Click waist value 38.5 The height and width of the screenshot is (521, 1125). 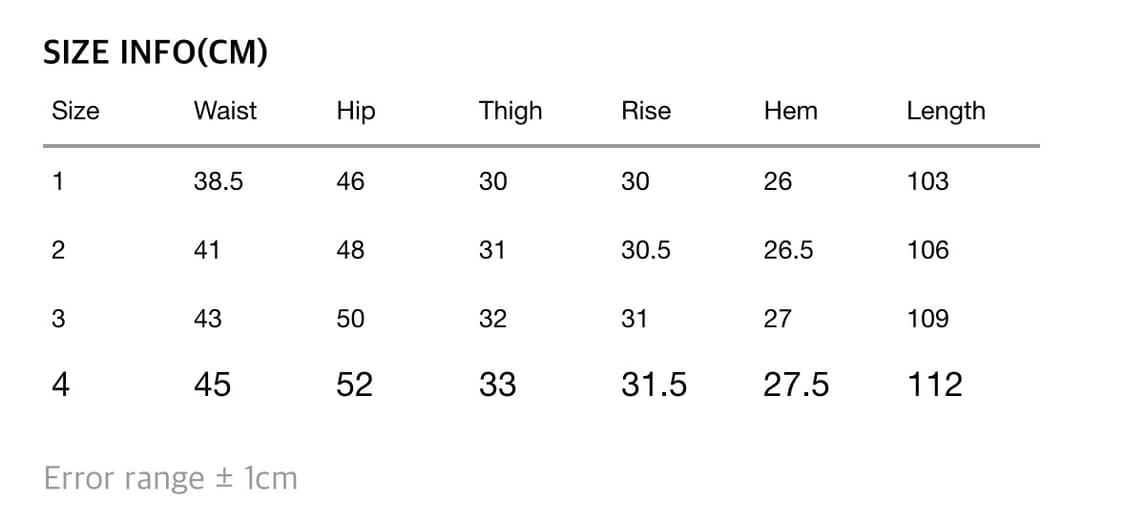click(218, 181)
